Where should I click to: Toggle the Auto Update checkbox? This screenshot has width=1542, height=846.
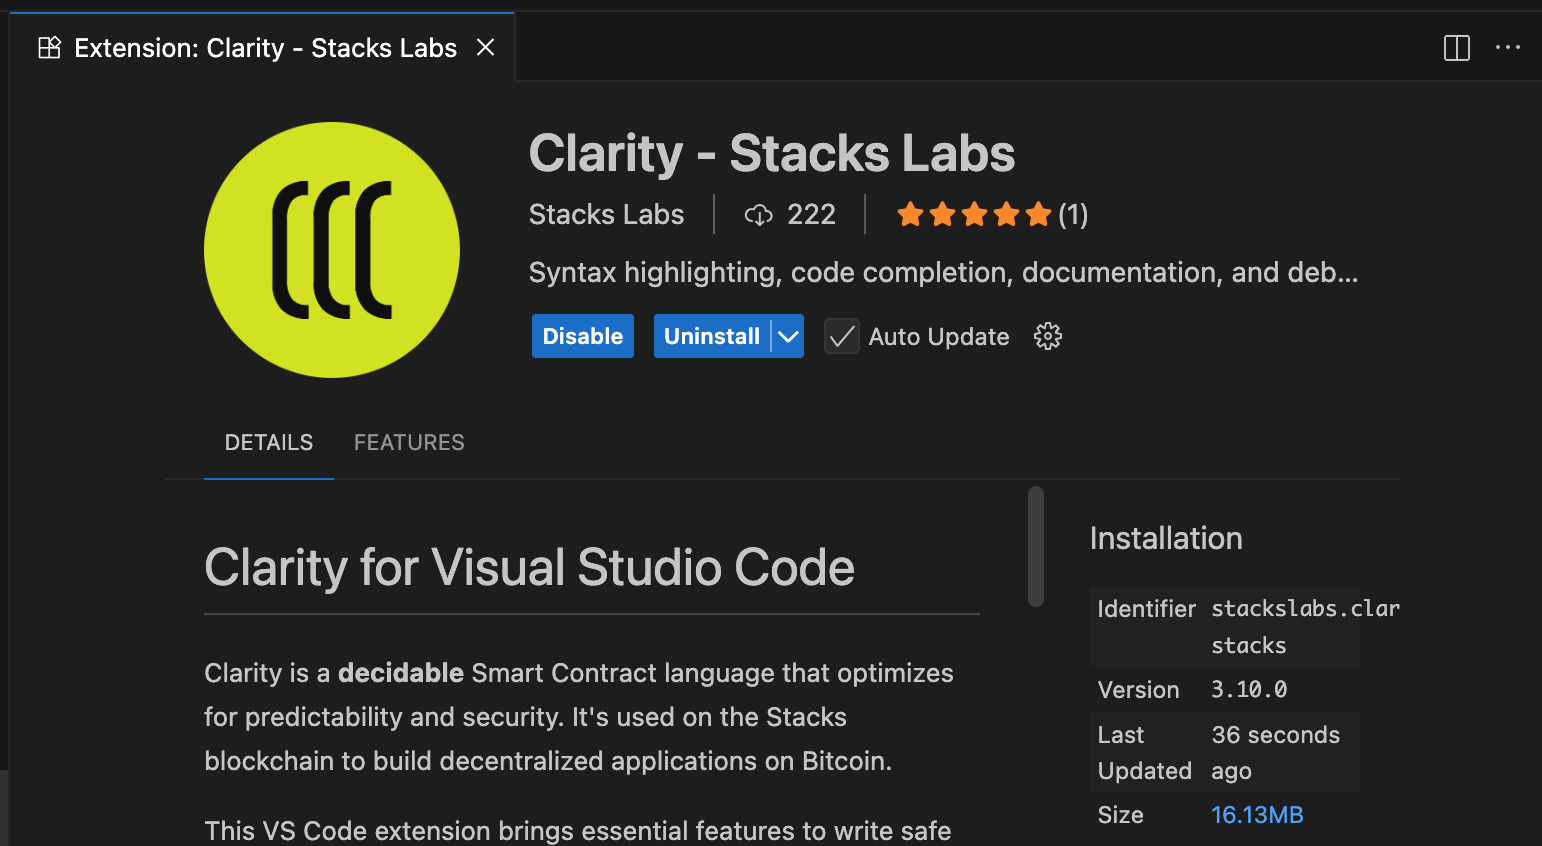(x=842, y=337)
